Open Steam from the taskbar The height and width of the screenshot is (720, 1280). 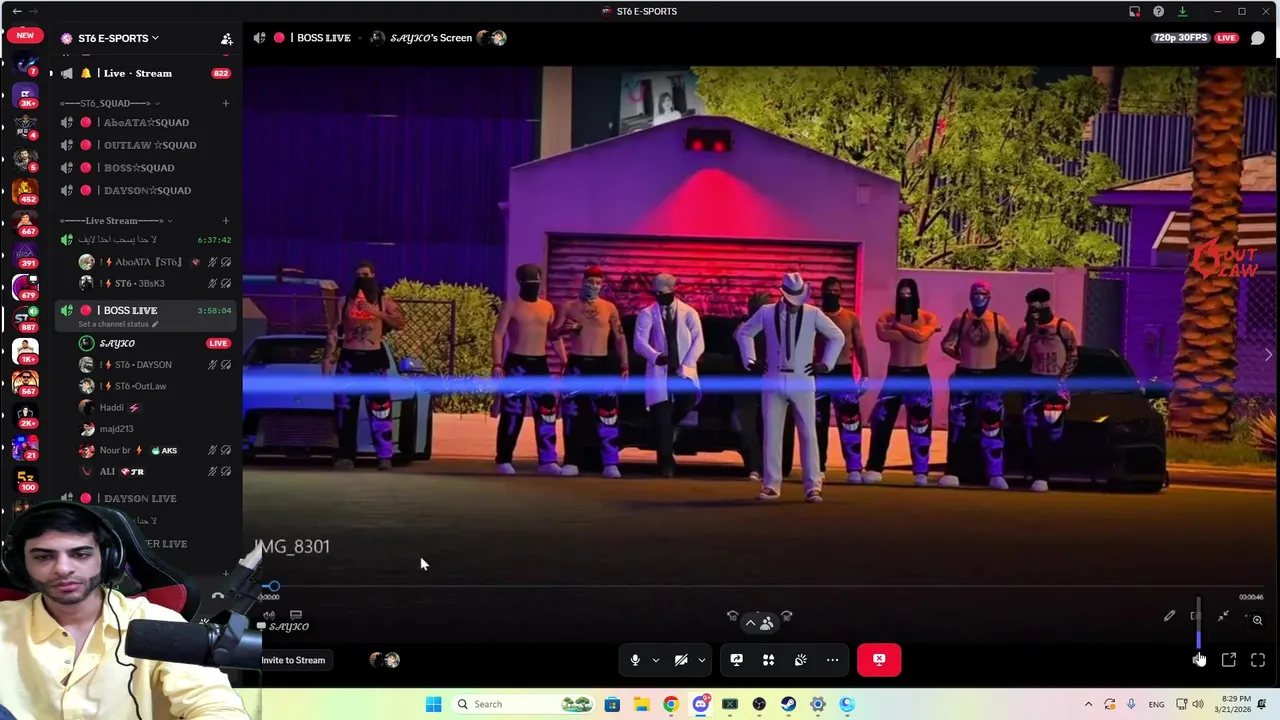pos(789,704)
